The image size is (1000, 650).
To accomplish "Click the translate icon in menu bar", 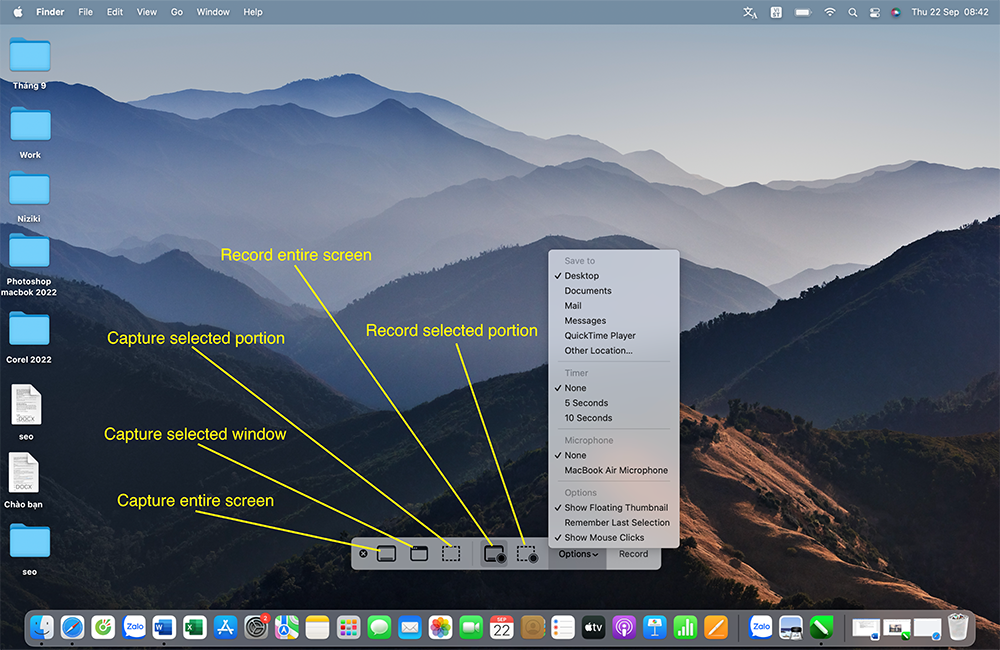I will click(750, 12).
